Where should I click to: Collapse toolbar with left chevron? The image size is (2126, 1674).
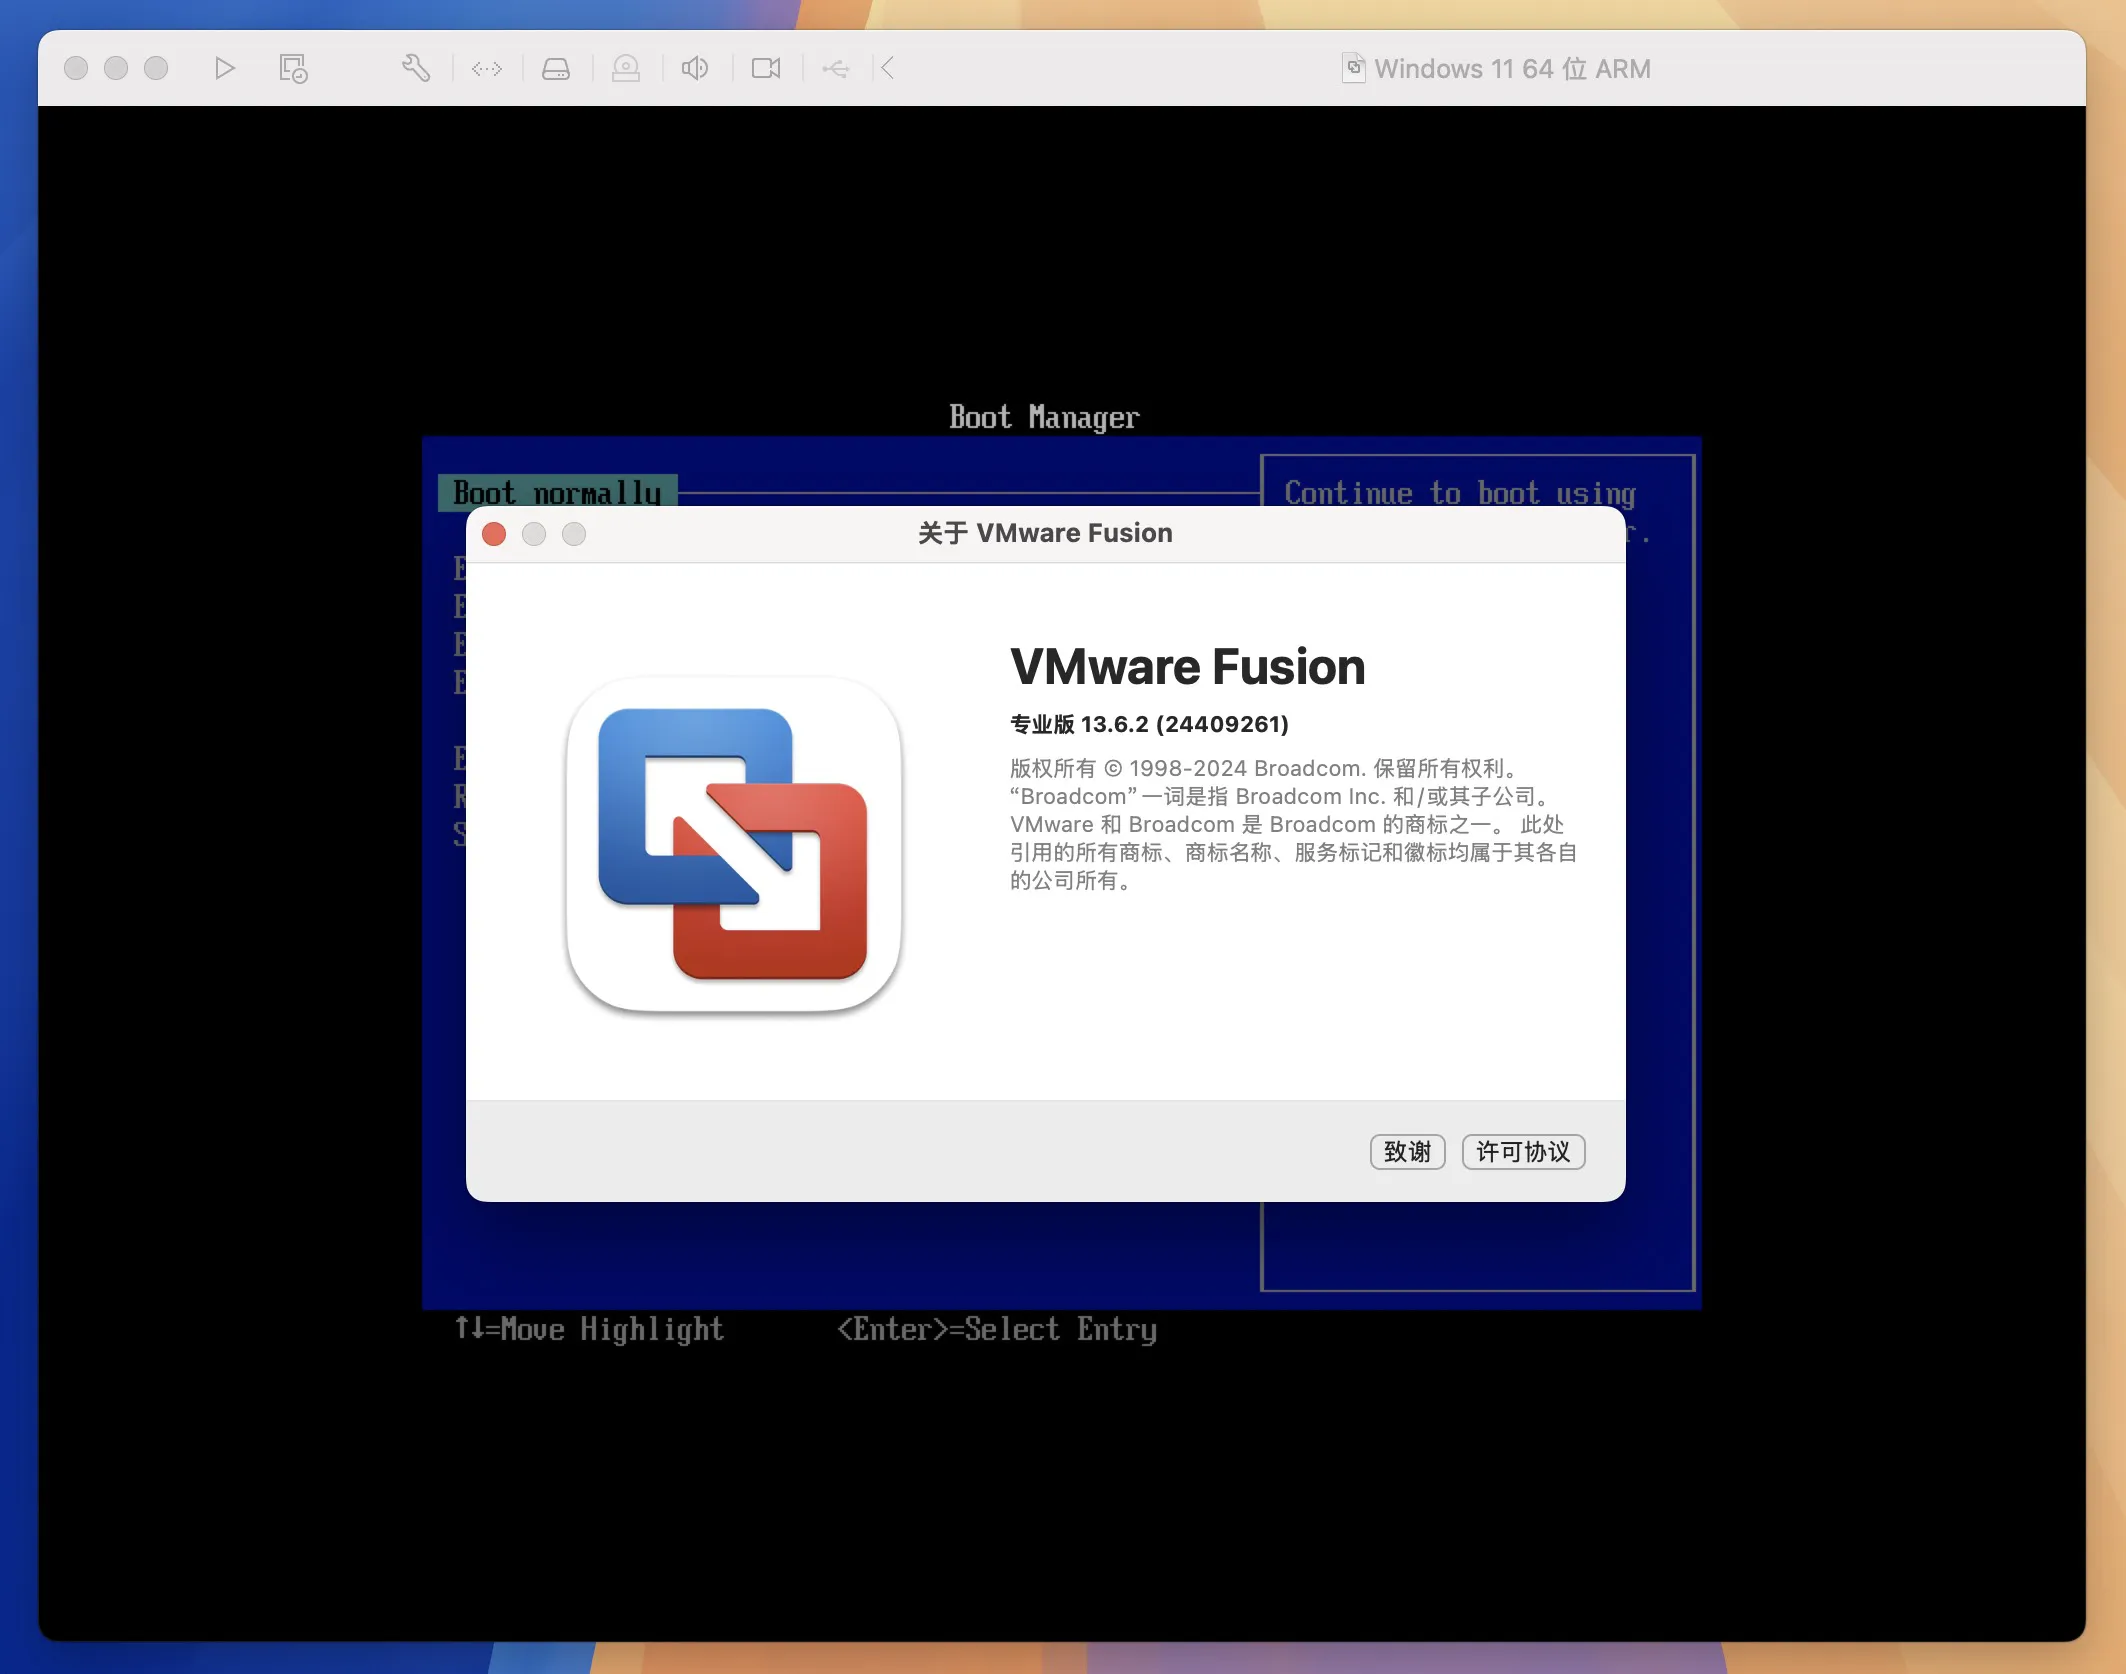coord(887,68)
